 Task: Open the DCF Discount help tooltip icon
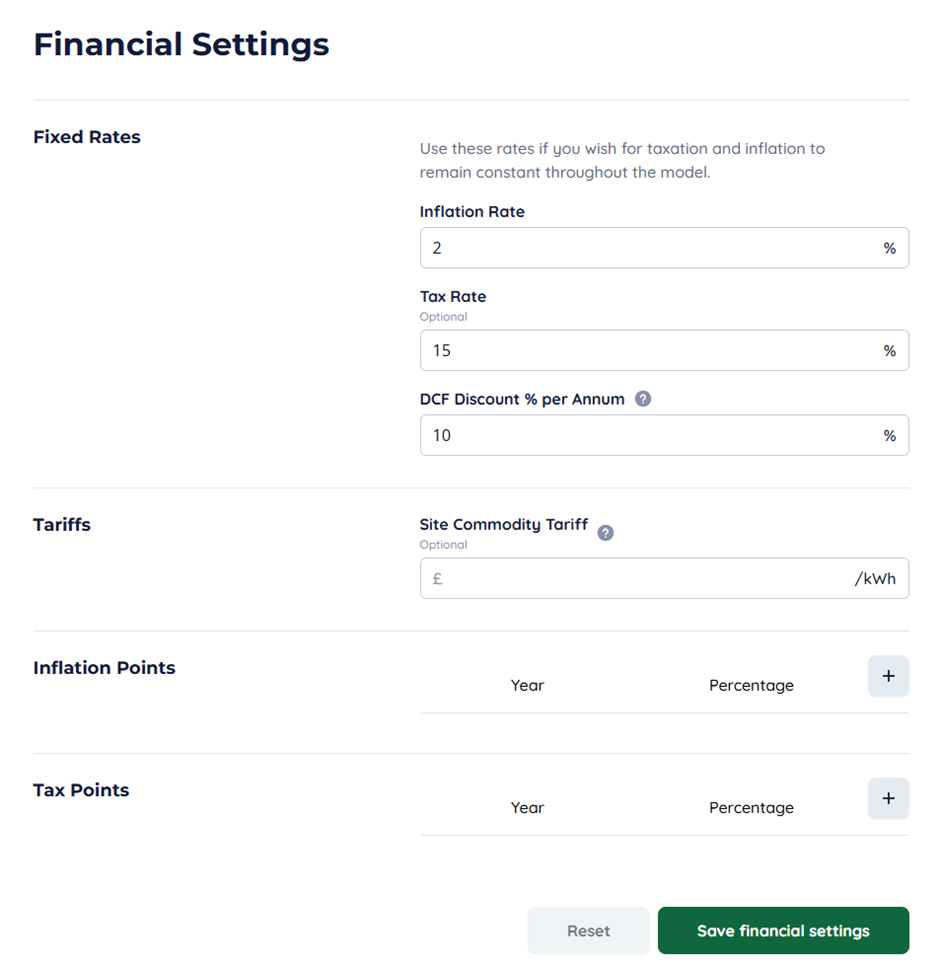click(642, 398)
